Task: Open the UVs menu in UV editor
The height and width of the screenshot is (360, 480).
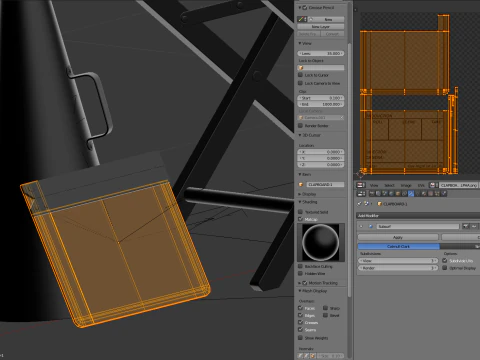Action: coord(421,185)
